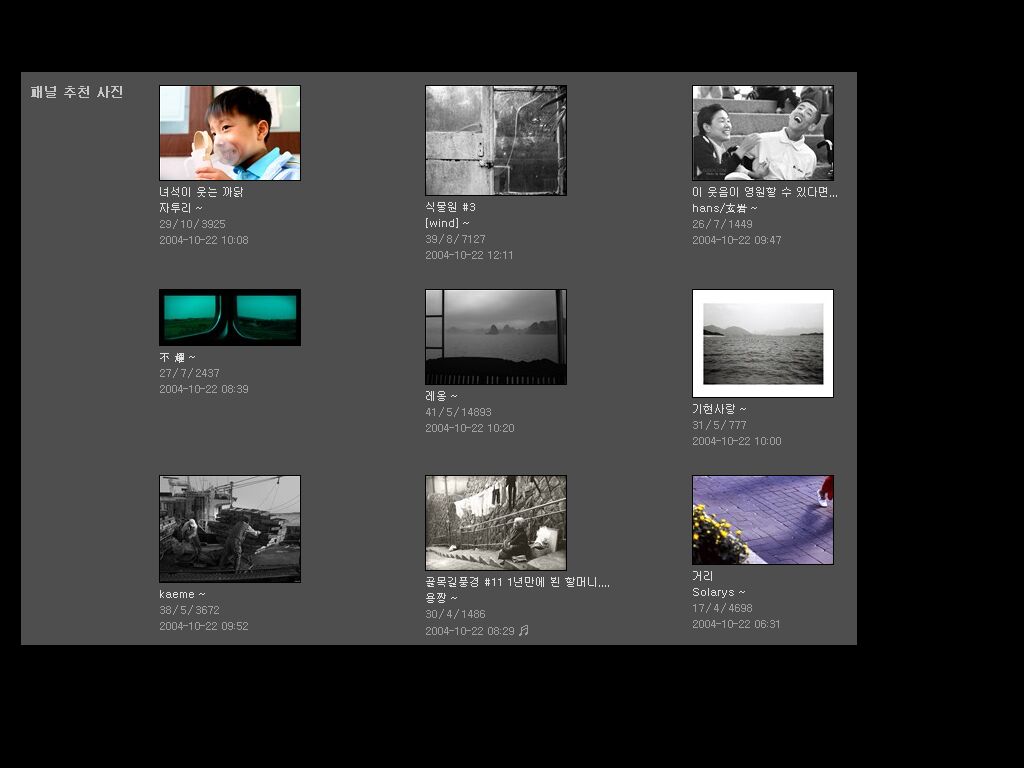Open the misty sea islands photo by 레옹
The width and height of the screenshot is (1024, 768).
[x=495, y=337]
